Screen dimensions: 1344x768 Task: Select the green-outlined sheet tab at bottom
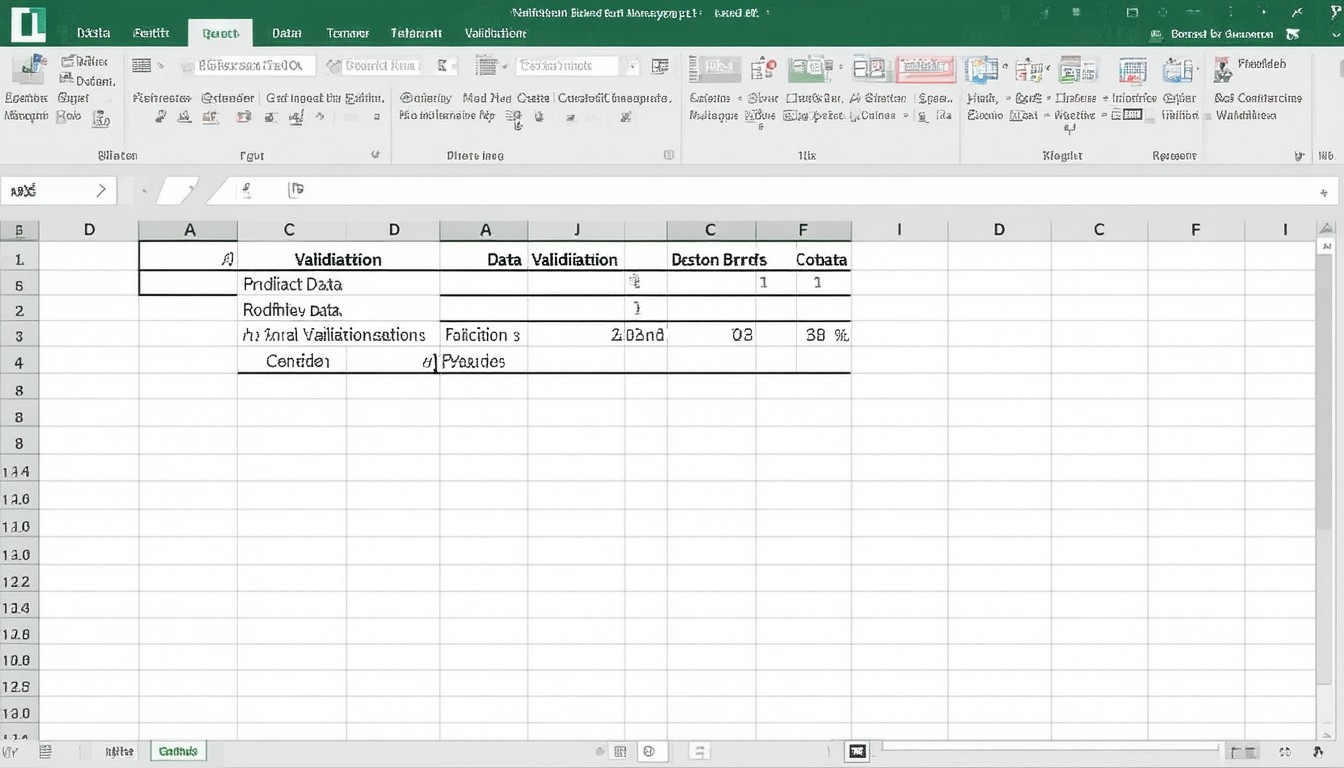coord(178,751)
